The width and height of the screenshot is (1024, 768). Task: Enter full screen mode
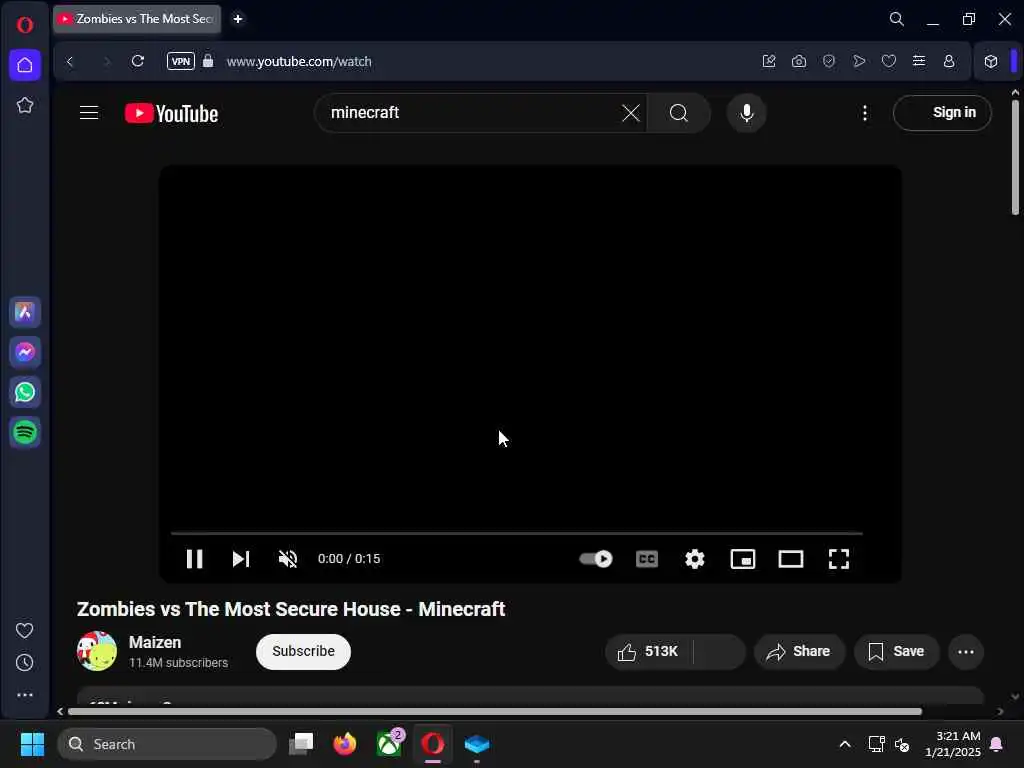click(x=839, y=559)
